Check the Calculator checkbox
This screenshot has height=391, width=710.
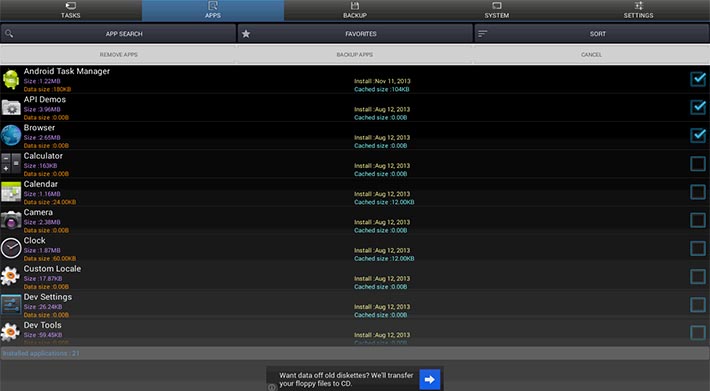click(x=698, y=163)
